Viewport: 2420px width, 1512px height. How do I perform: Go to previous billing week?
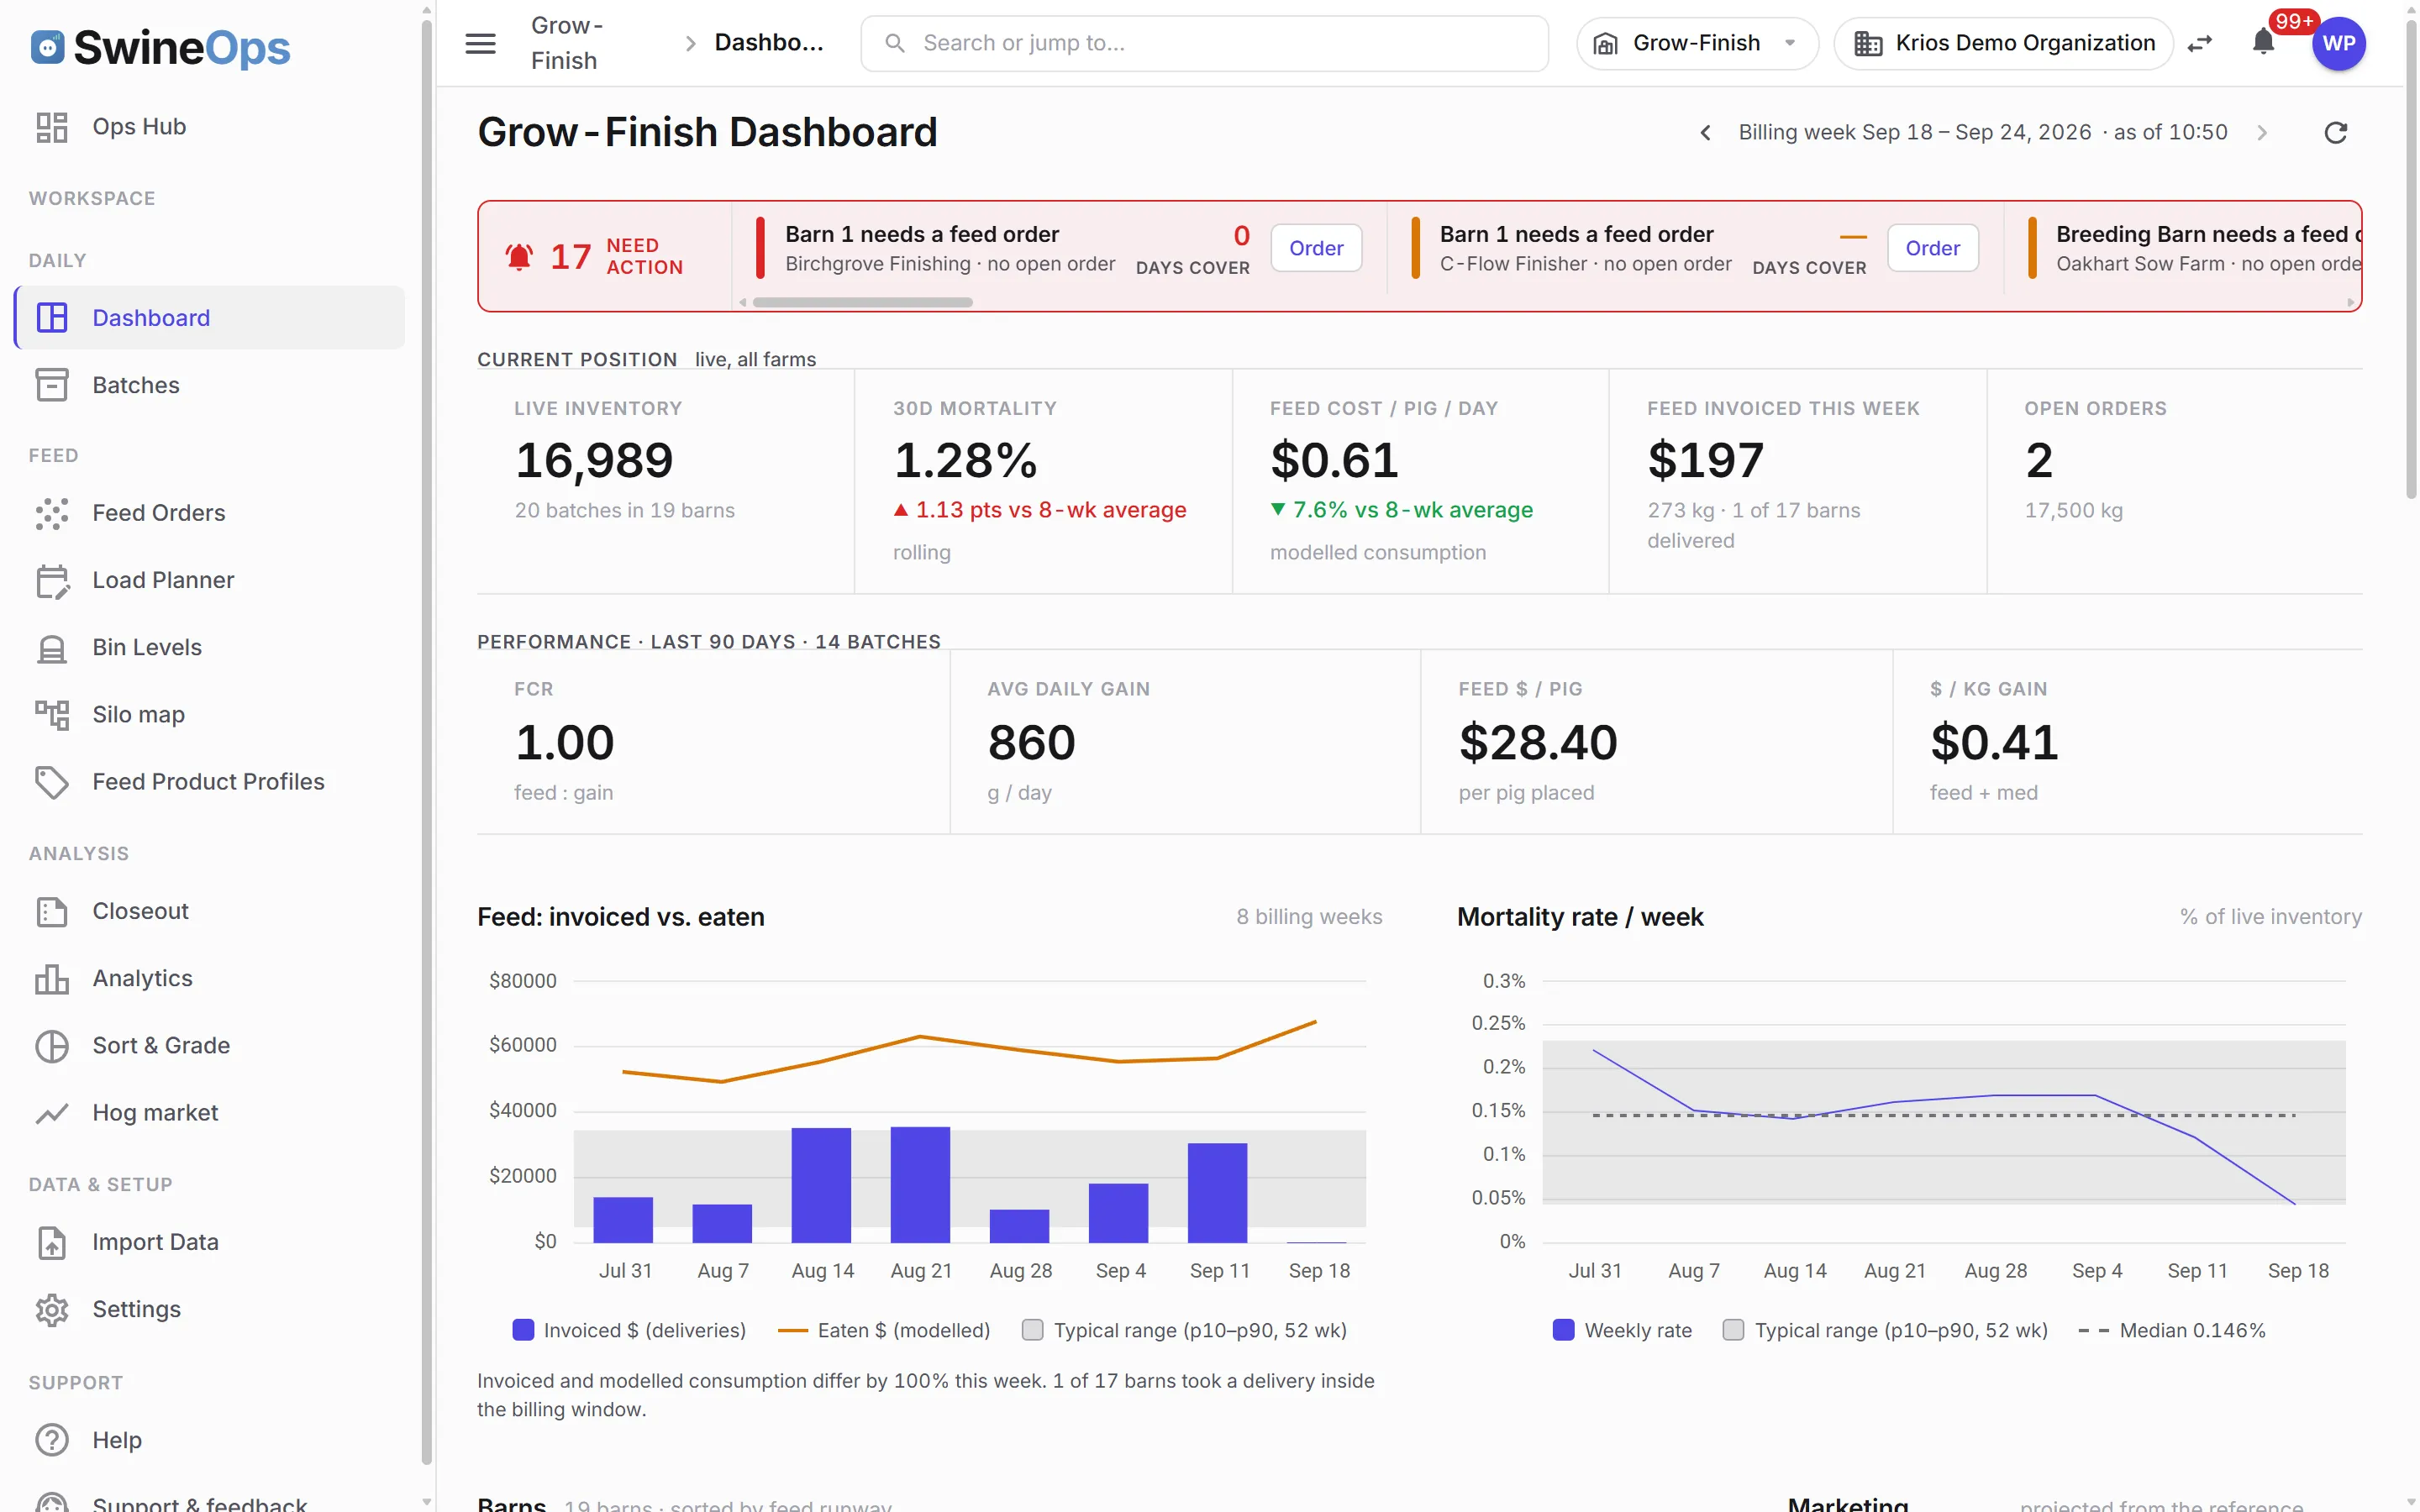(1705, 132)
